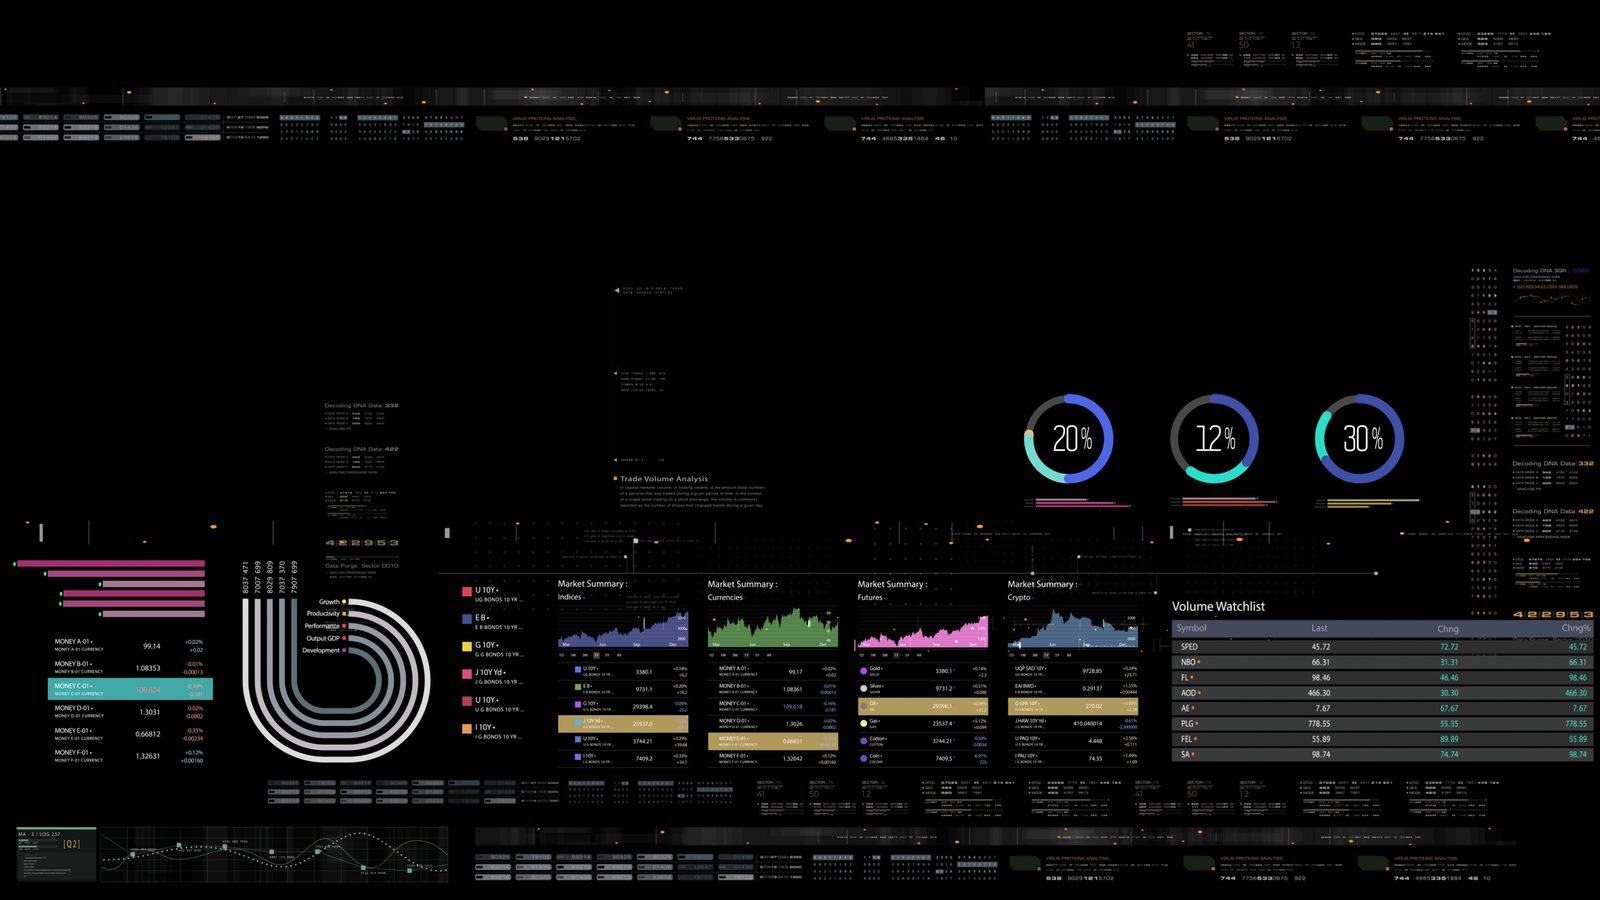
Task: Click the red U 10Y bond swatch
Action: (x=466, y=591)
